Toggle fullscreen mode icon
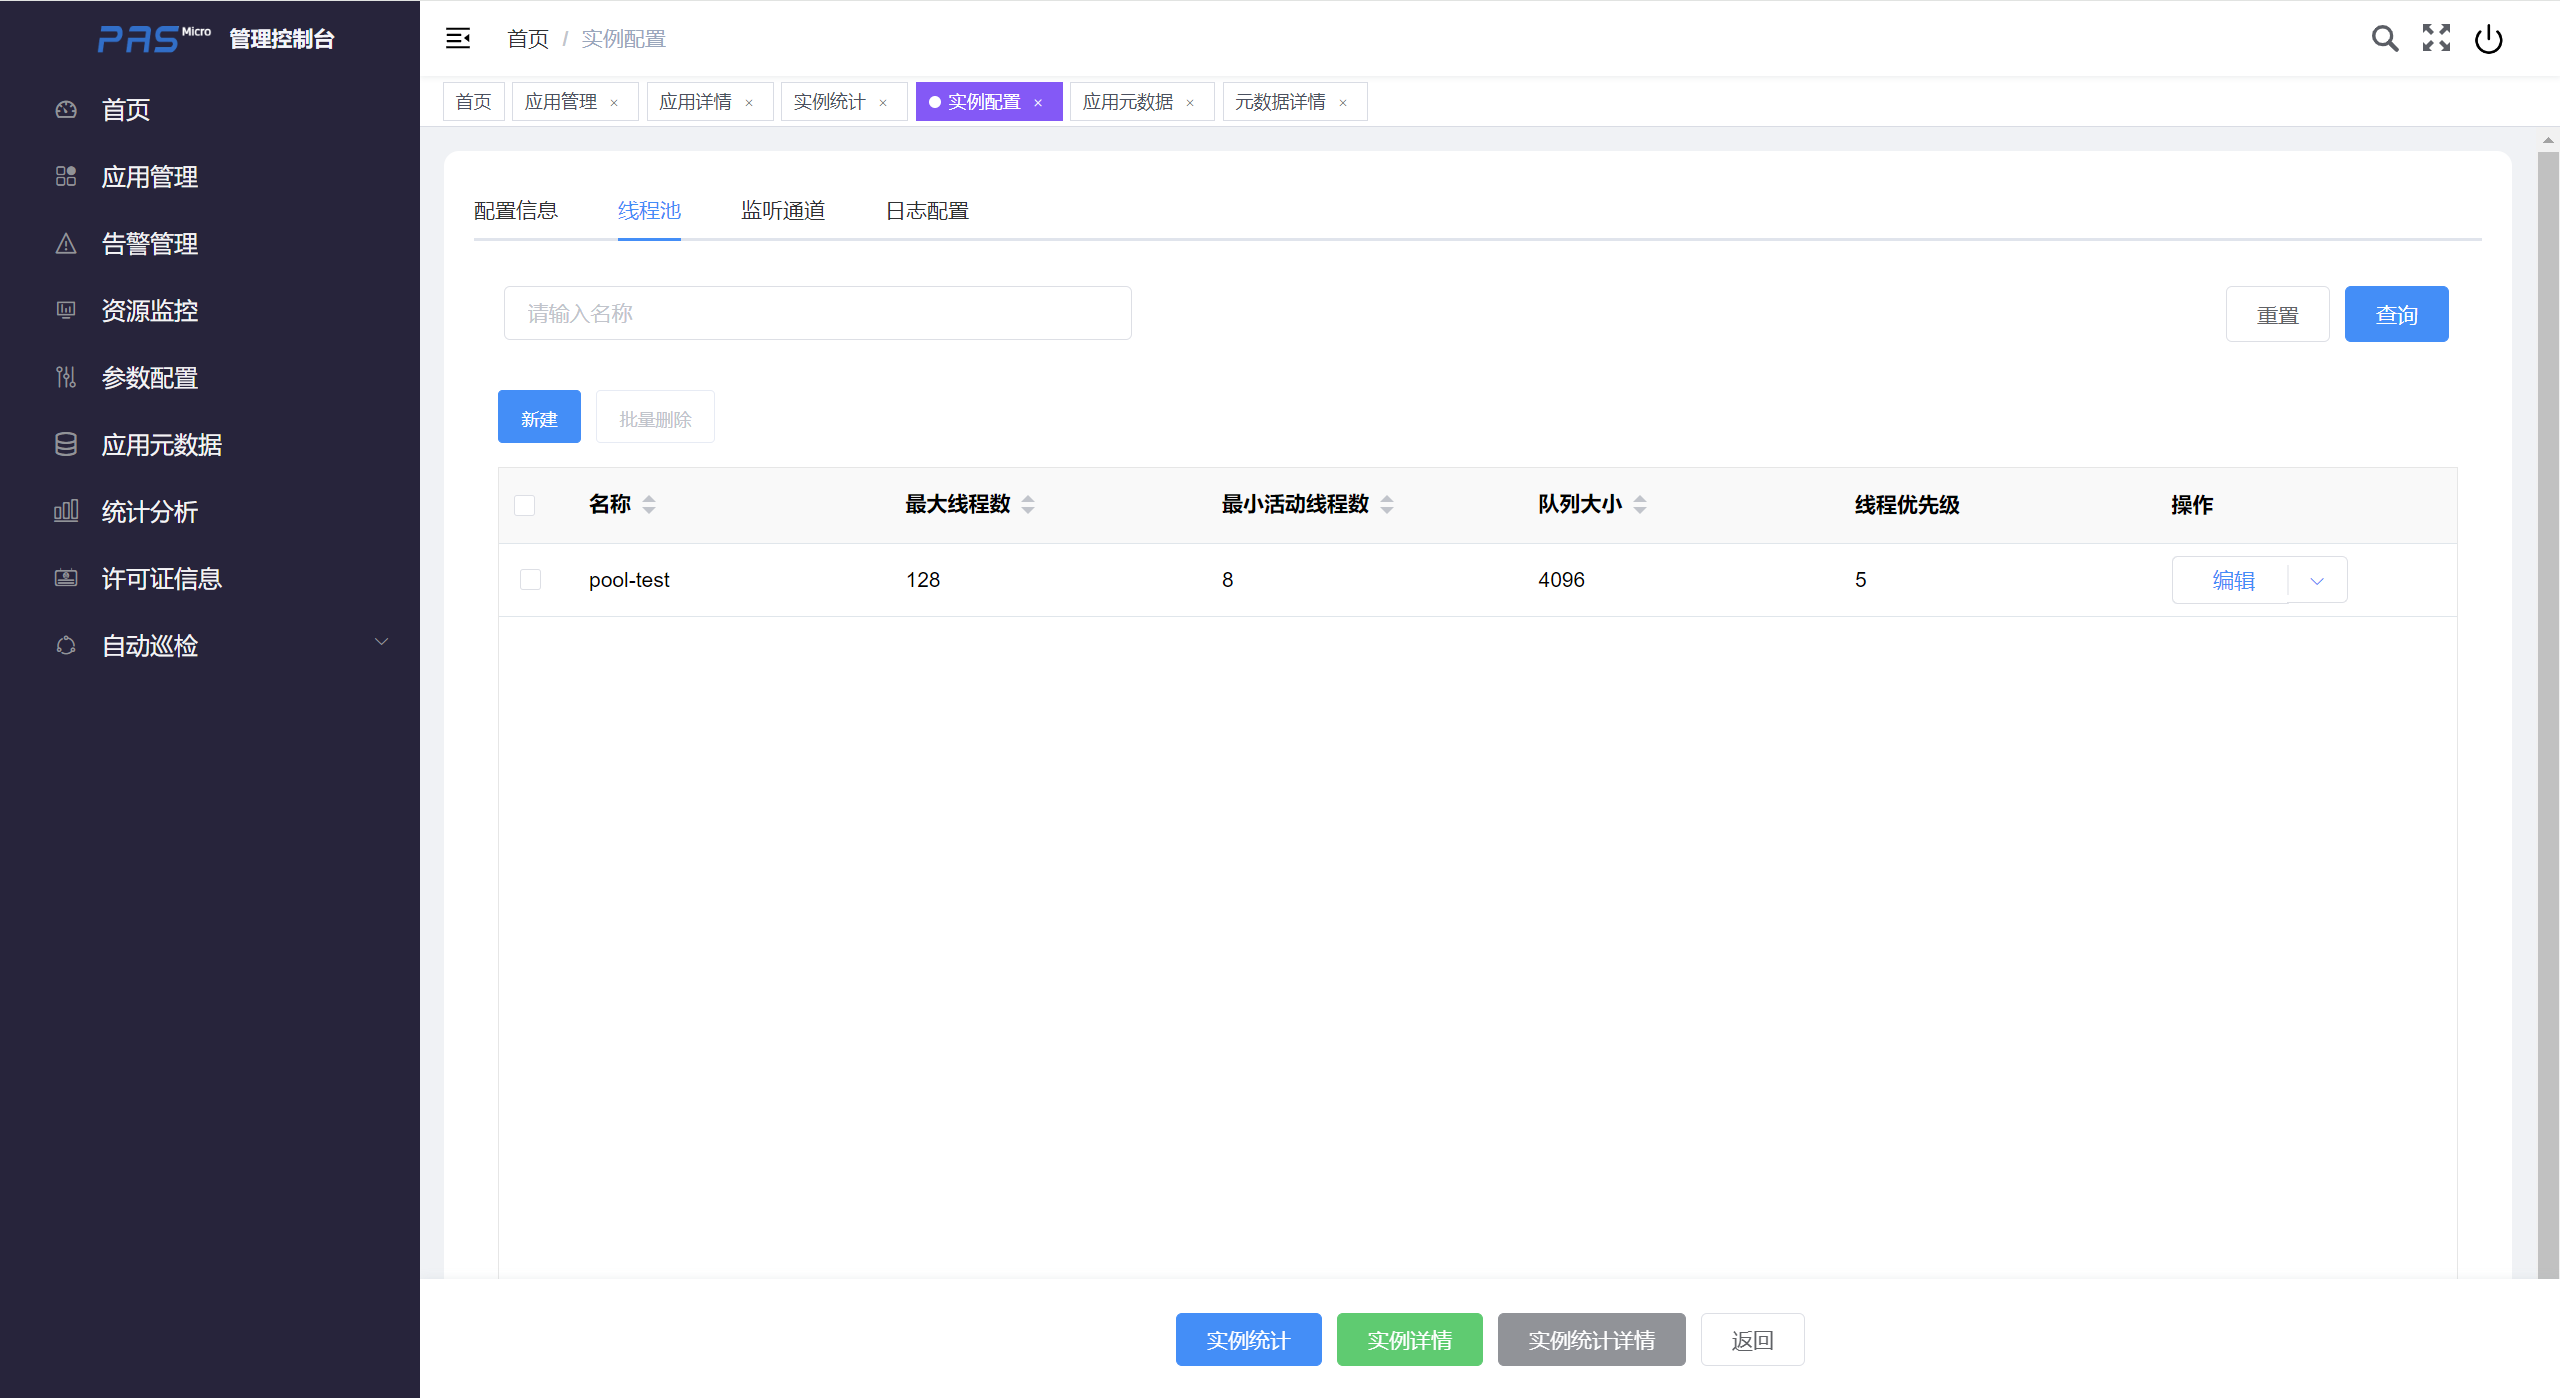This screenshot has width=2560, height=1398. coord(2436,38)
